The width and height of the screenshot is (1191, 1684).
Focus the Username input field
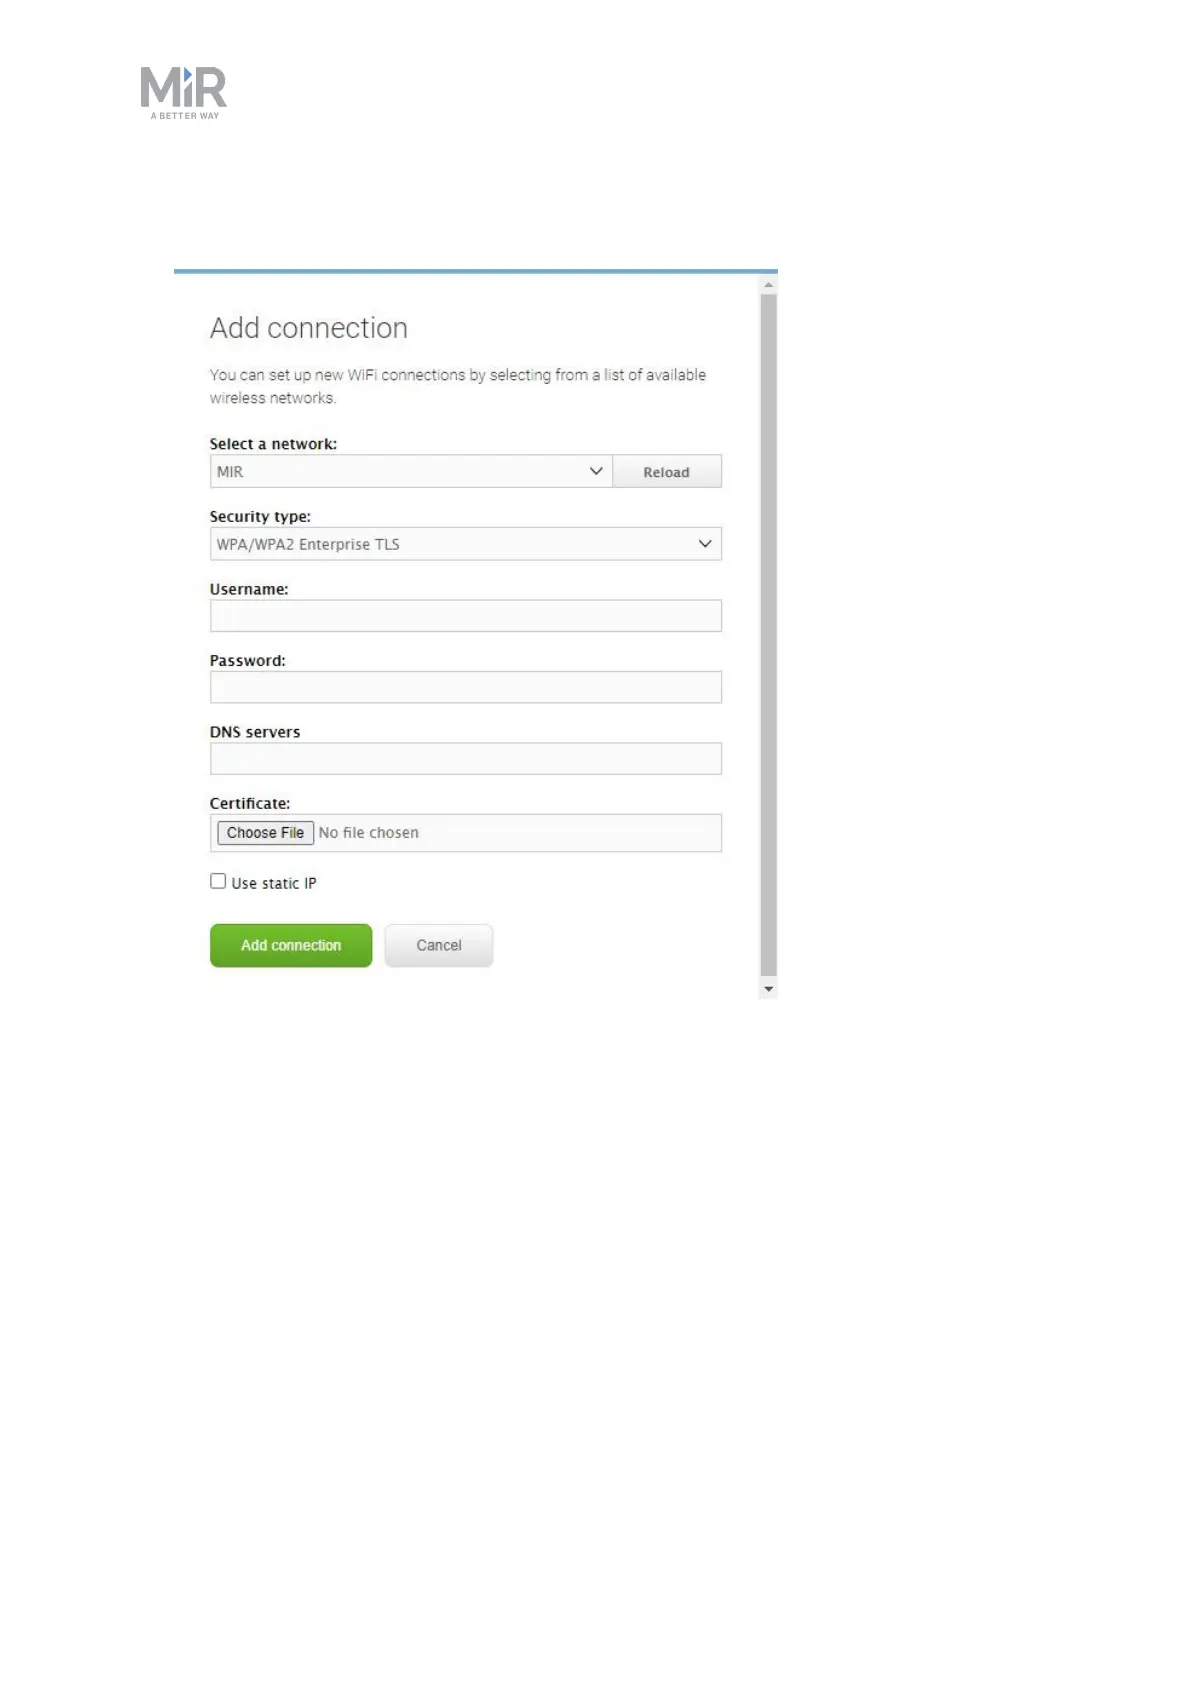pyautogui.click(x=466, y=616)
